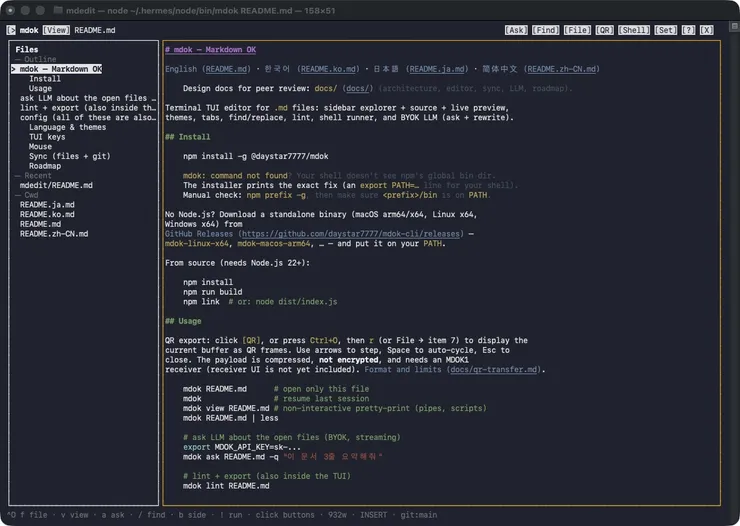This screenshot has height=526, width=740.
Task: Go to 'Roadmap' outline entry
Action: [45, 166]
